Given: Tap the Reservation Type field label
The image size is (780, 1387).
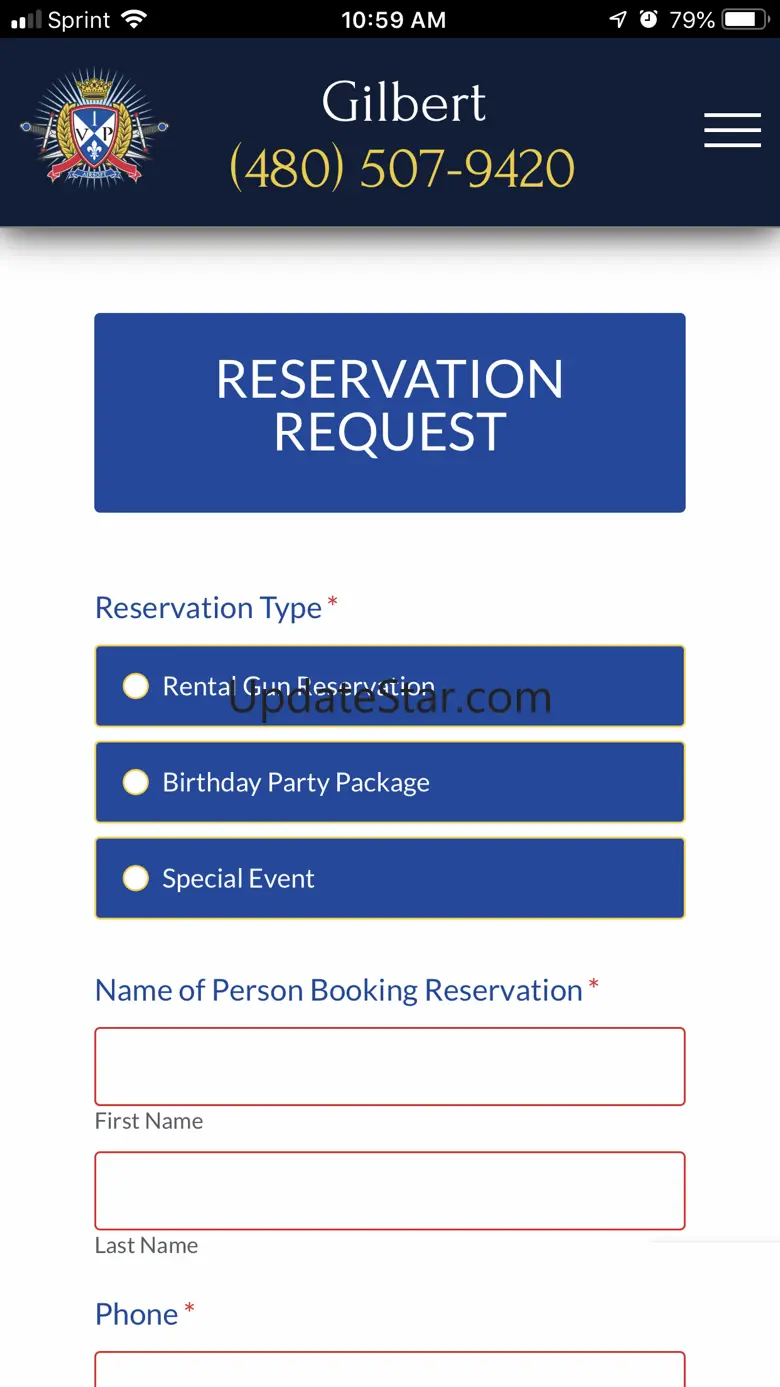Looking at the screenshot, I should (208, 608).
